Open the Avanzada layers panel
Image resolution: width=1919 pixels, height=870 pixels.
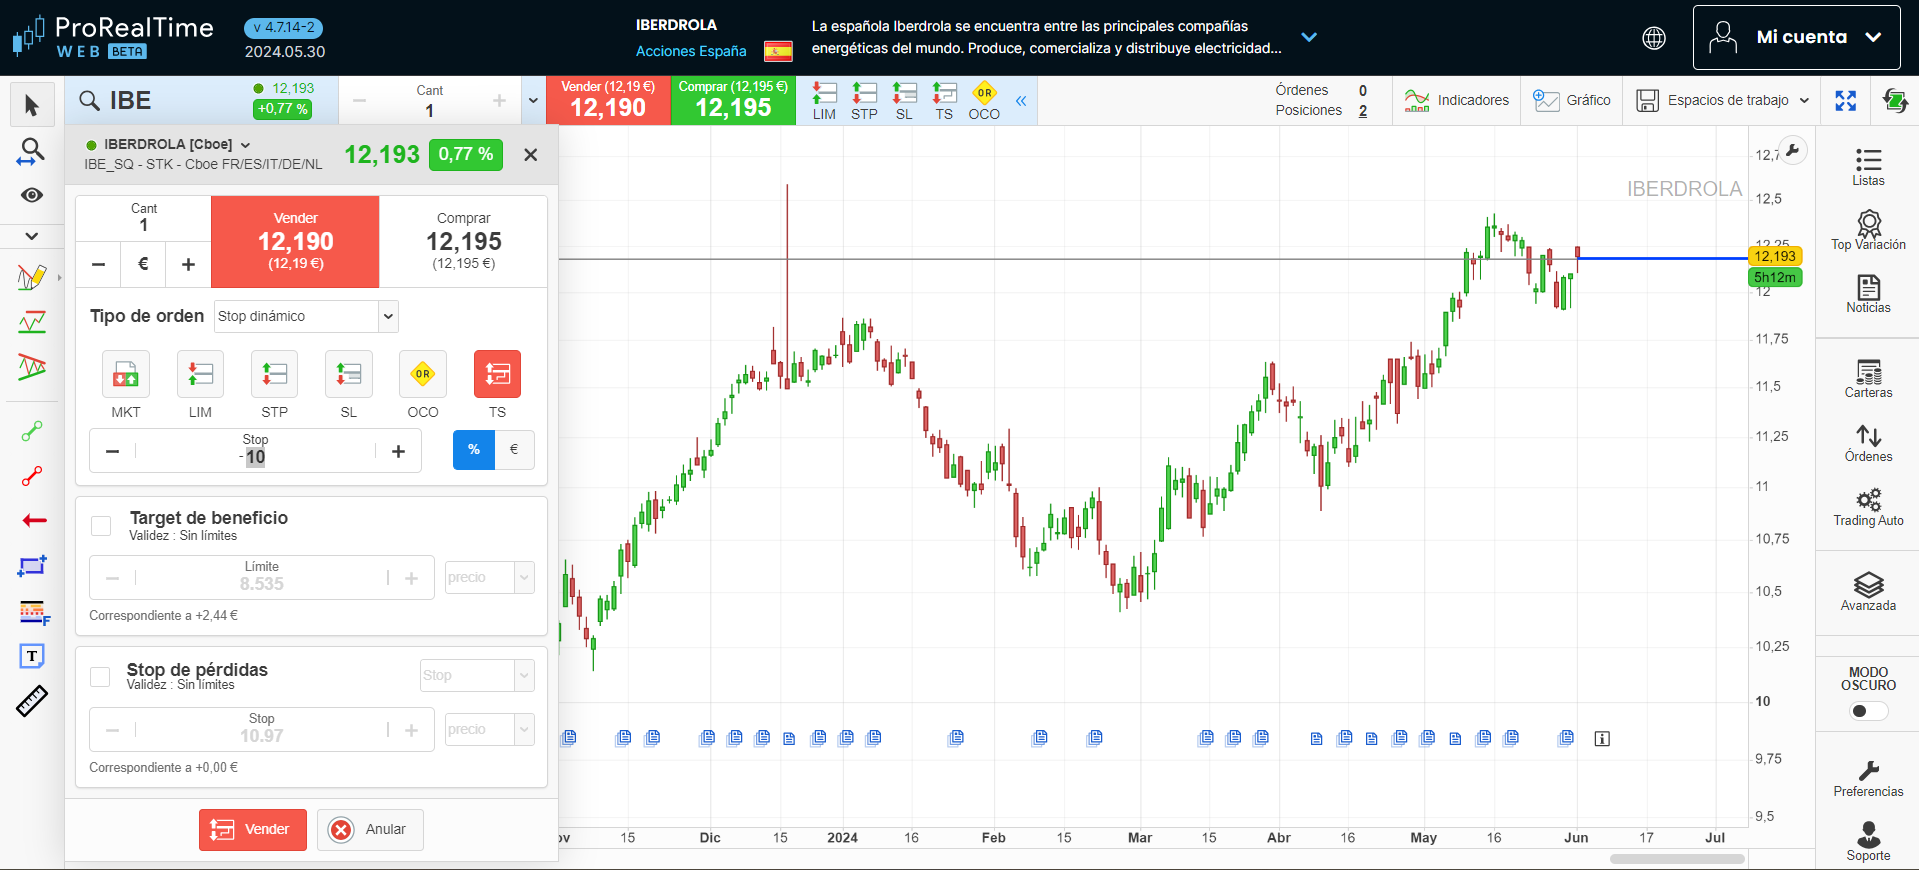[1868, 592]
